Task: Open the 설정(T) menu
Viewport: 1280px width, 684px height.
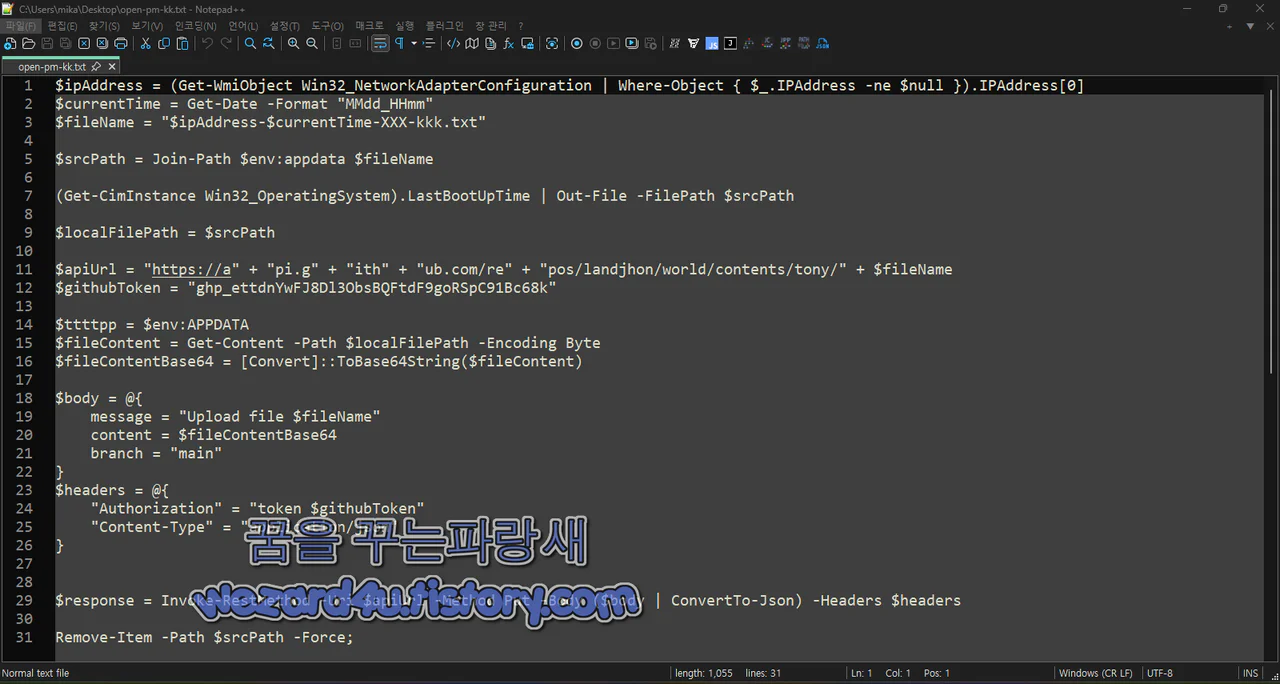Action: coord(285,26)
